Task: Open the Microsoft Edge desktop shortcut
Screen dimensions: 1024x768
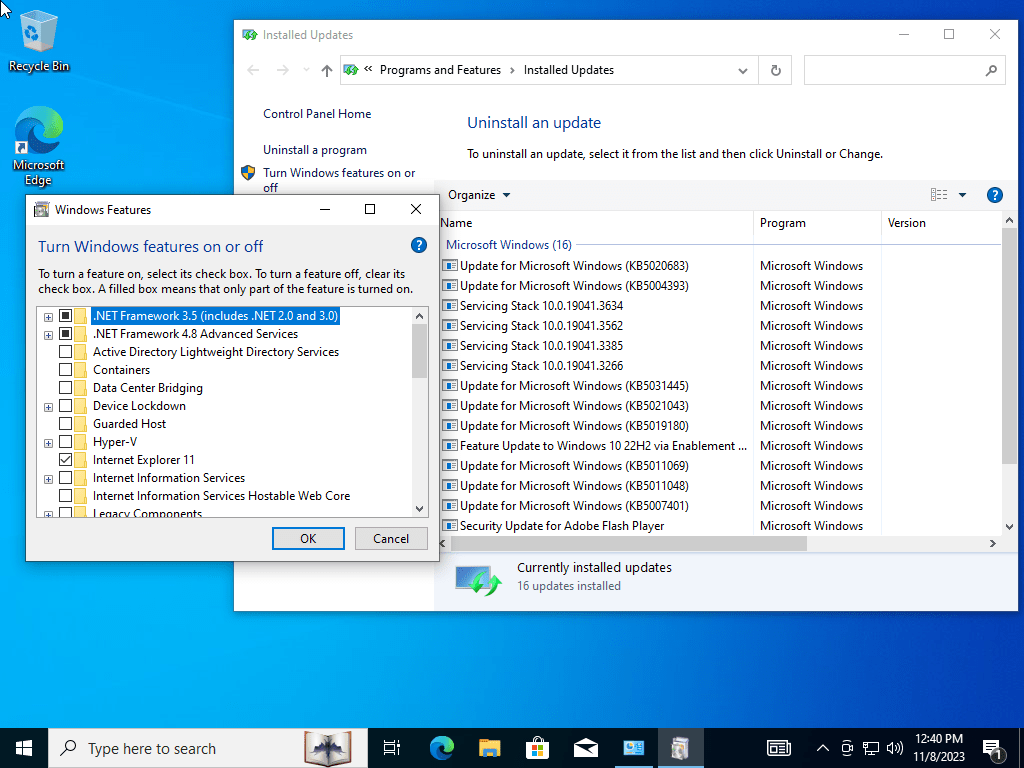Action: pyautogui.click(x=39, y=146)
